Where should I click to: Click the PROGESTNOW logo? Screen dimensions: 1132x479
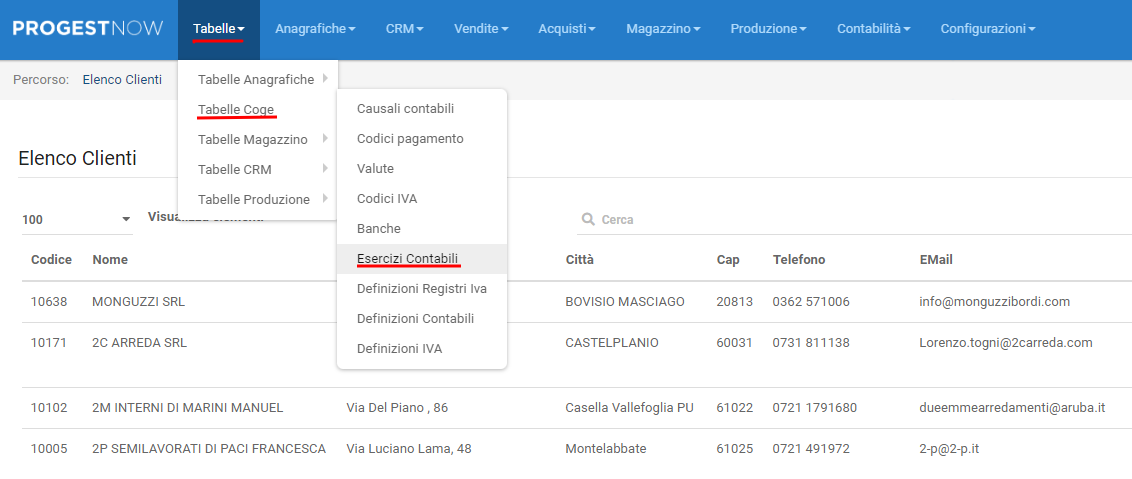(x=88, y=29)
